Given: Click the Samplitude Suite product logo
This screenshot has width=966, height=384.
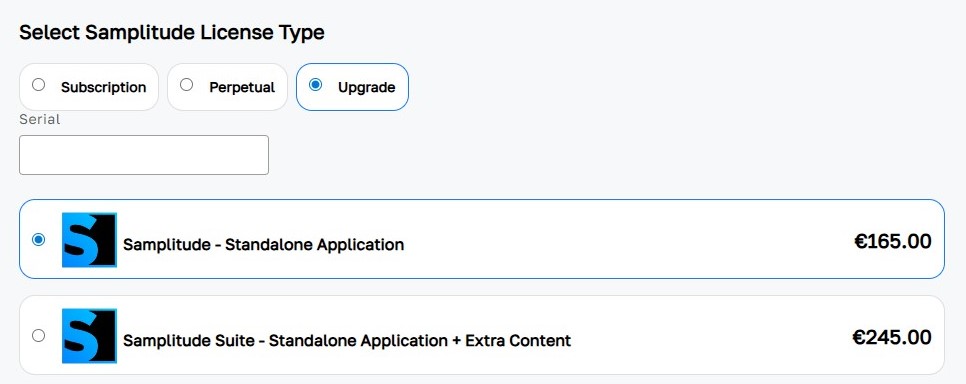Looking at the screenshot, I should (89, 336).
